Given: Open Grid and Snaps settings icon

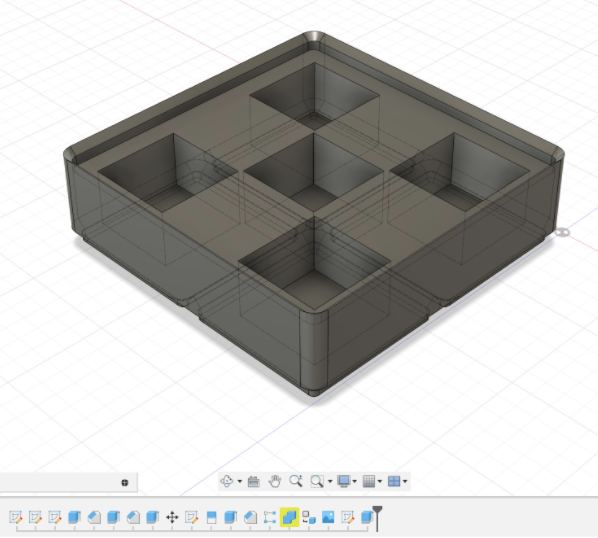Looking at the screenshot, I should pos(369,481).
